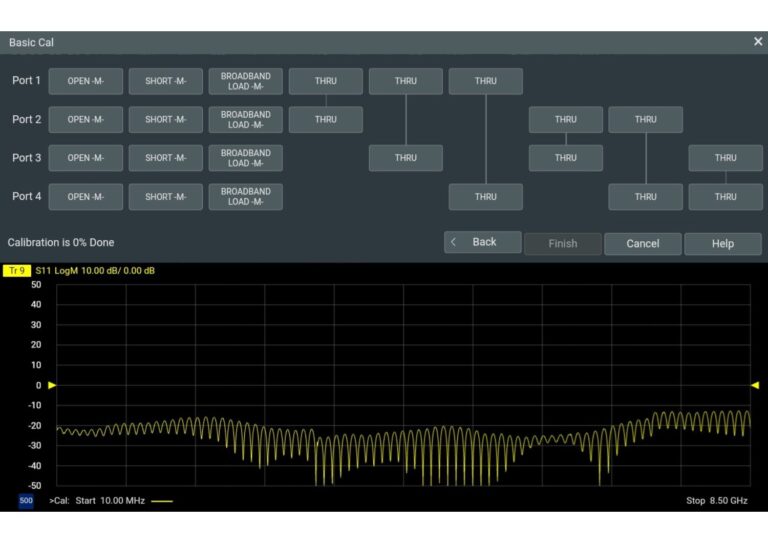Measure Port 3 OPEN -M- standard
Image resolution: width=768 pixels, height=543 pixels.
pyautogui.click(x=86, y=158)
